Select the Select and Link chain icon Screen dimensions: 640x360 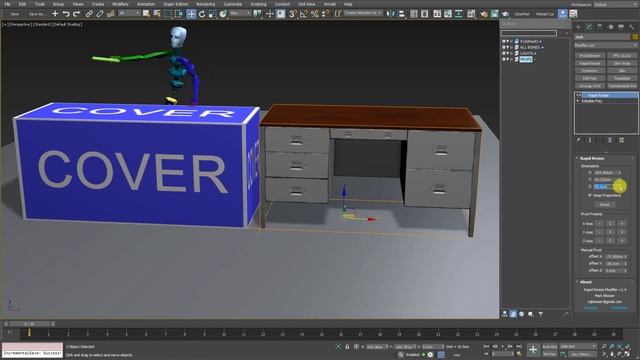pyautogui.click(x=89, y=14)
